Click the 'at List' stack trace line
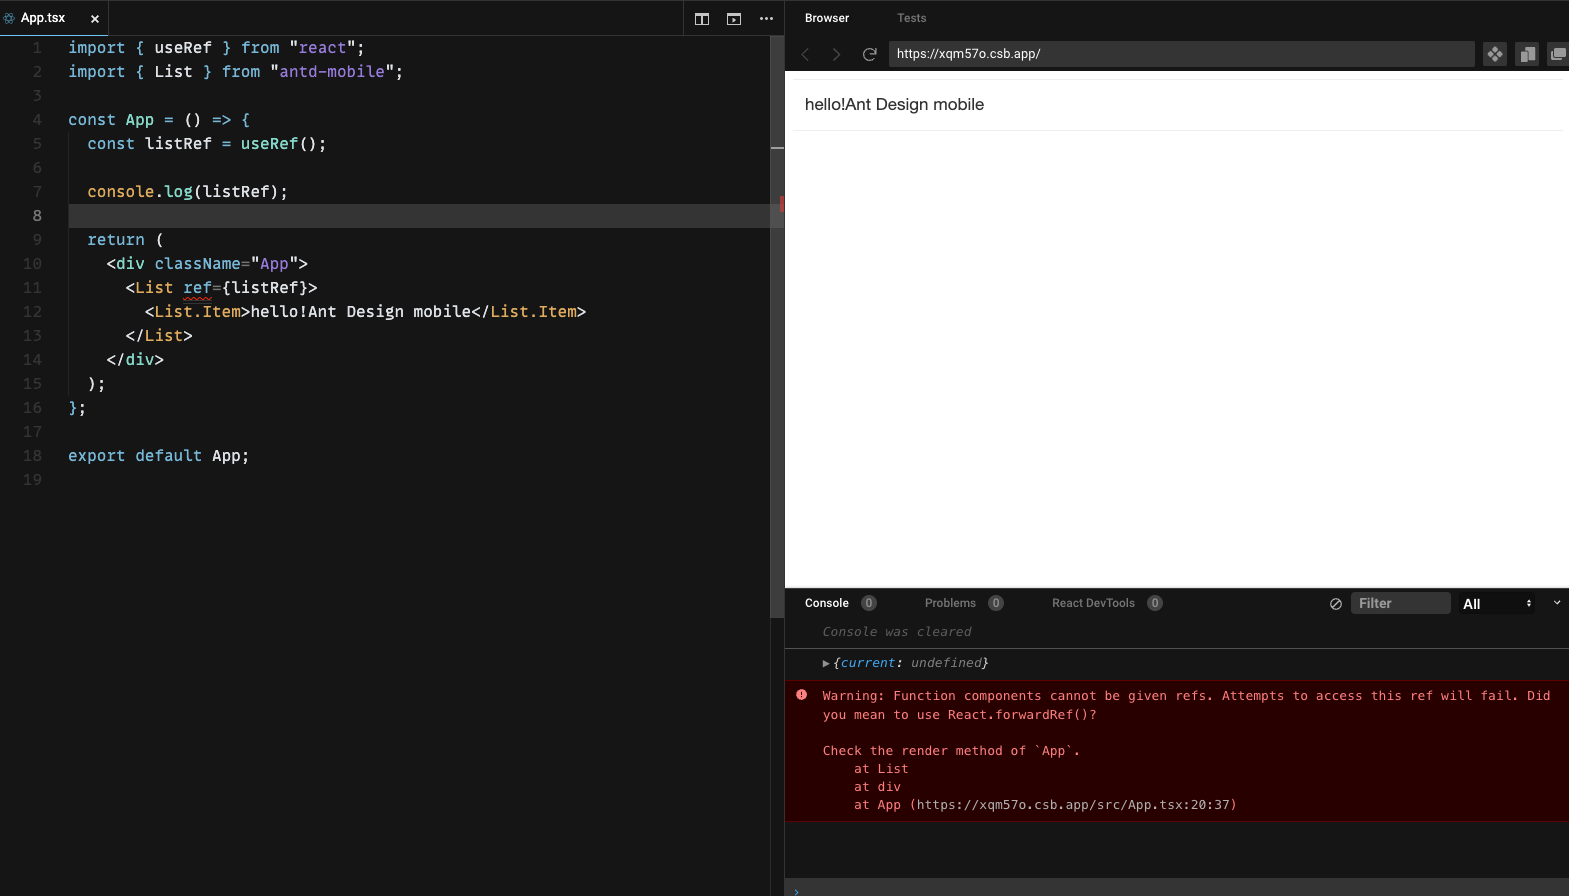The image size is (1569, 896). 881,769
